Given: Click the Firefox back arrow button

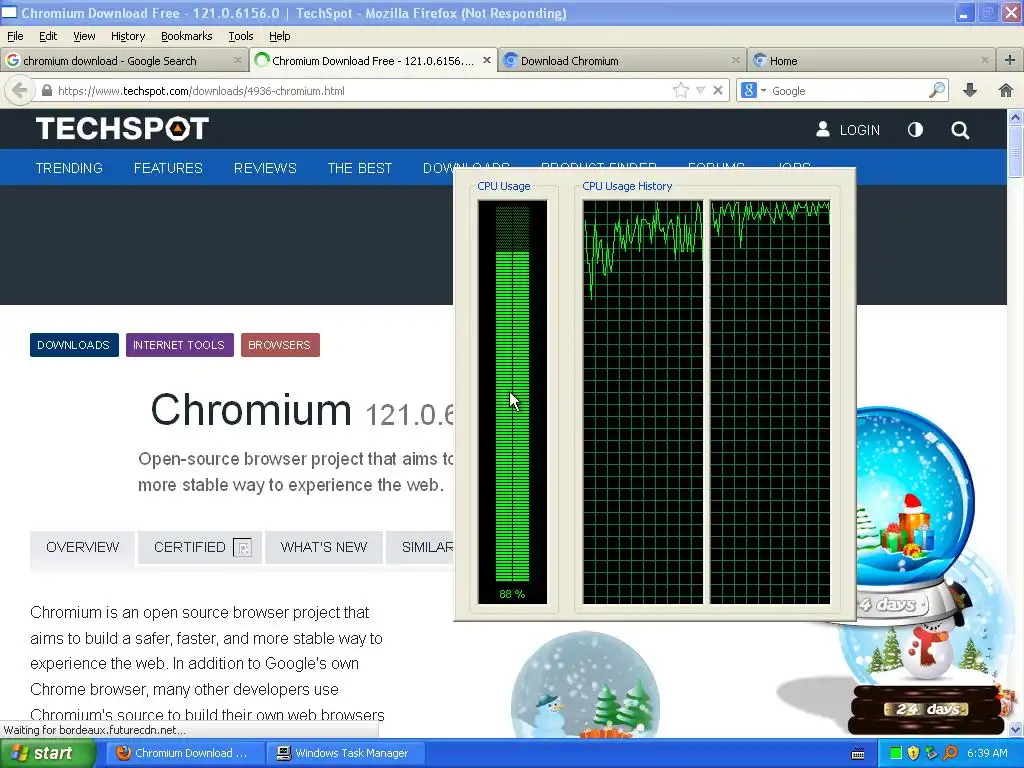Looking at the screenshot, I should click(19, 91).
